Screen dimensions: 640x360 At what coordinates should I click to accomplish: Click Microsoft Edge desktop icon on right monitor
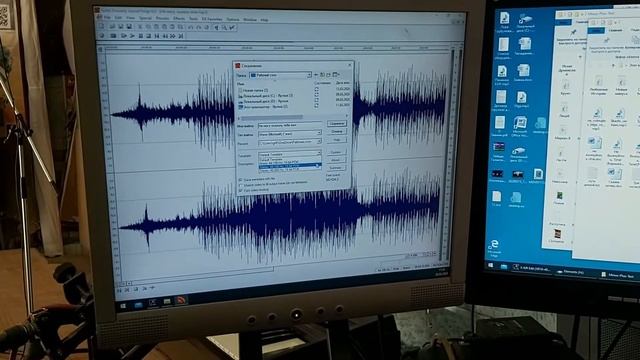pyautogui.click(x=494, y=247)
